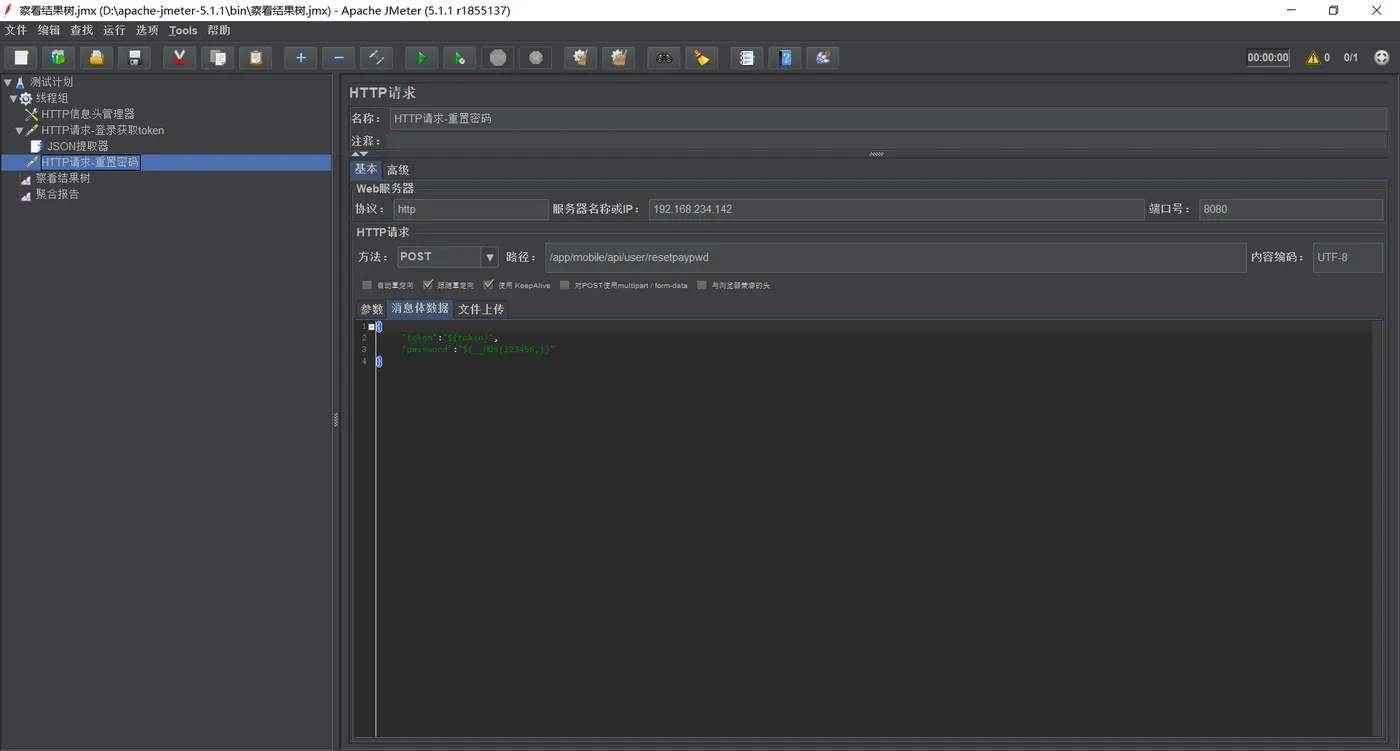Select JSON提取器 in the tree
Image resolution: width=1400 pixels, height=751 pixels.
pyautogui.click(x=78, y=147)
